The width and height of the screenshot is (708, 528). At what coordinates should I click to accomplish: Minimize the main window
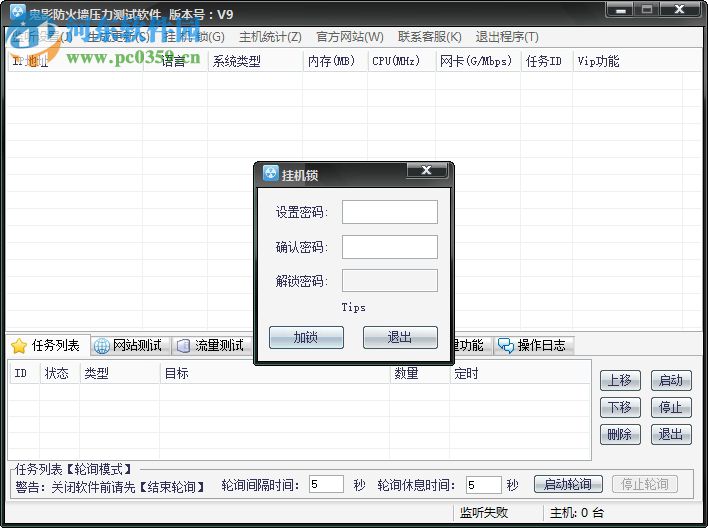pyautogui.click(x=620, y=9)
